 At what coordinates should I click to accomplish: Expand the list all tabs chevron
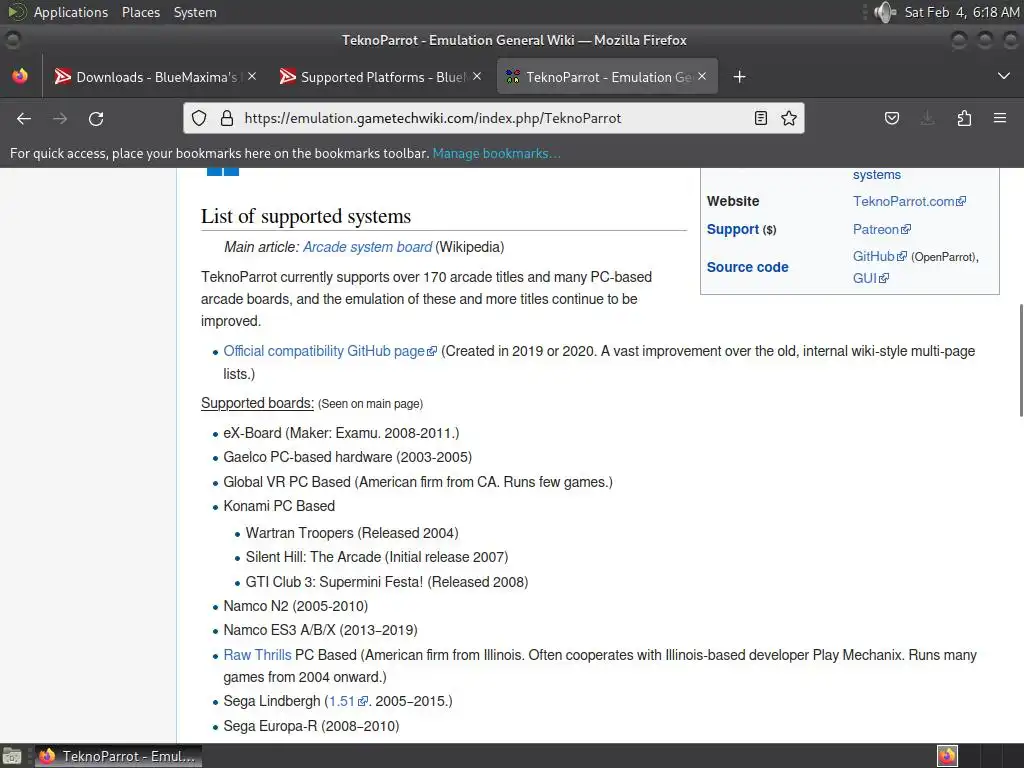pyautogui.click(x=1004, y=76)
